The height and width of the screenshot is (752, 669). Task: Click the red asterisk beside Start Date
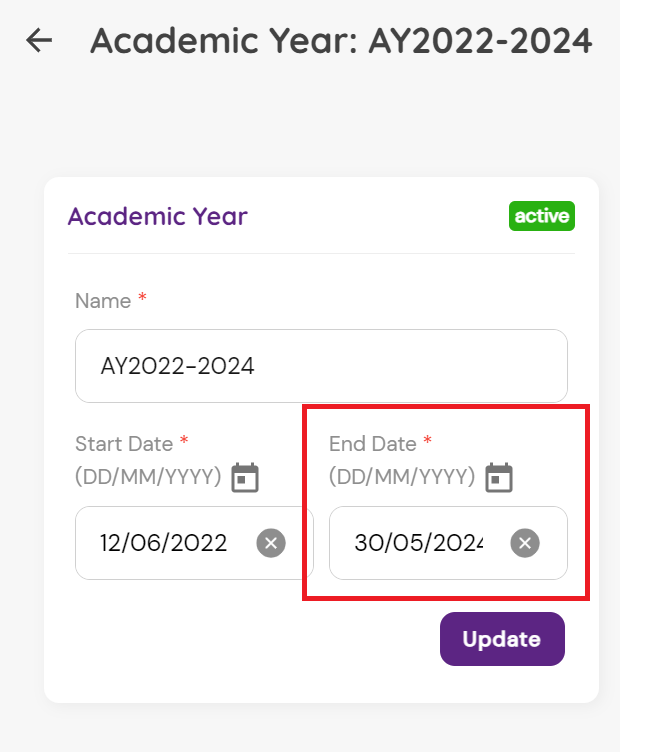[184, 442]
